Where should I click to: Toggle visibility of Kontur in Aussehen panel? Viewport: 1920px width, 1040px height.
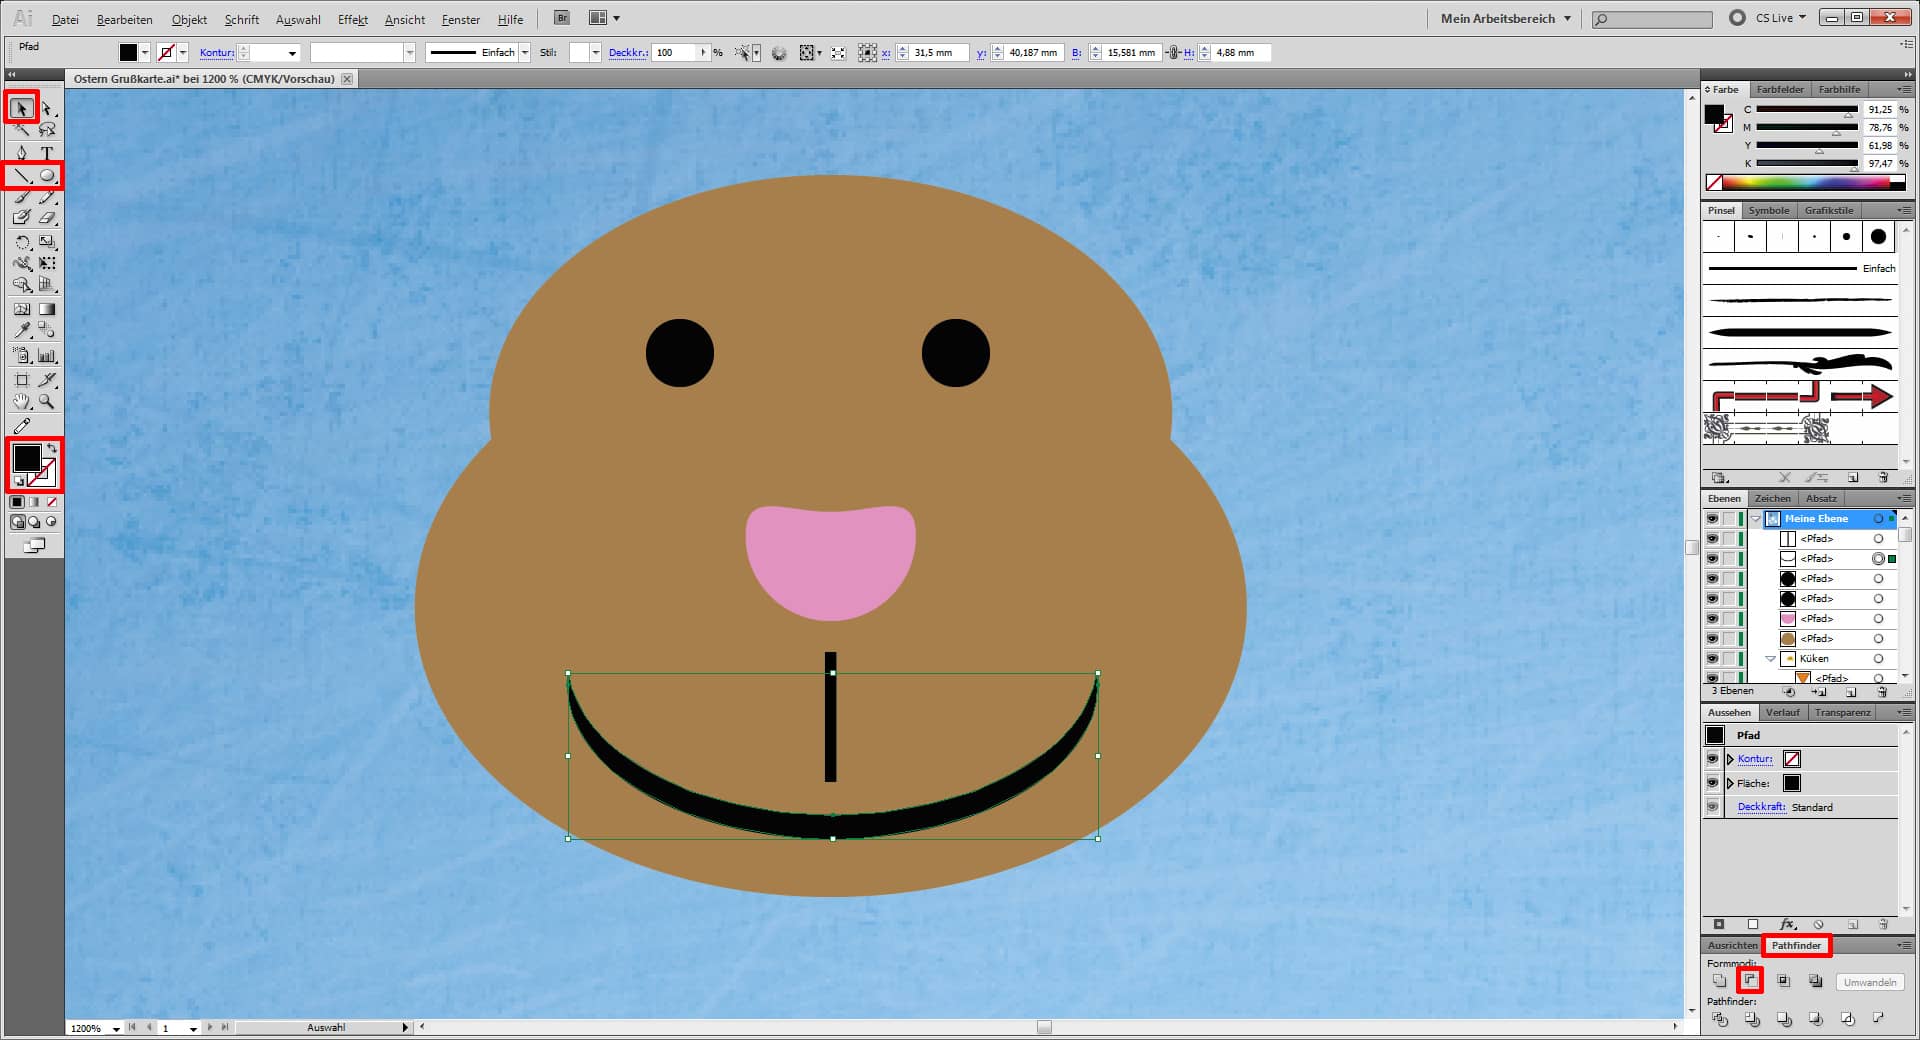point(1712,759)
